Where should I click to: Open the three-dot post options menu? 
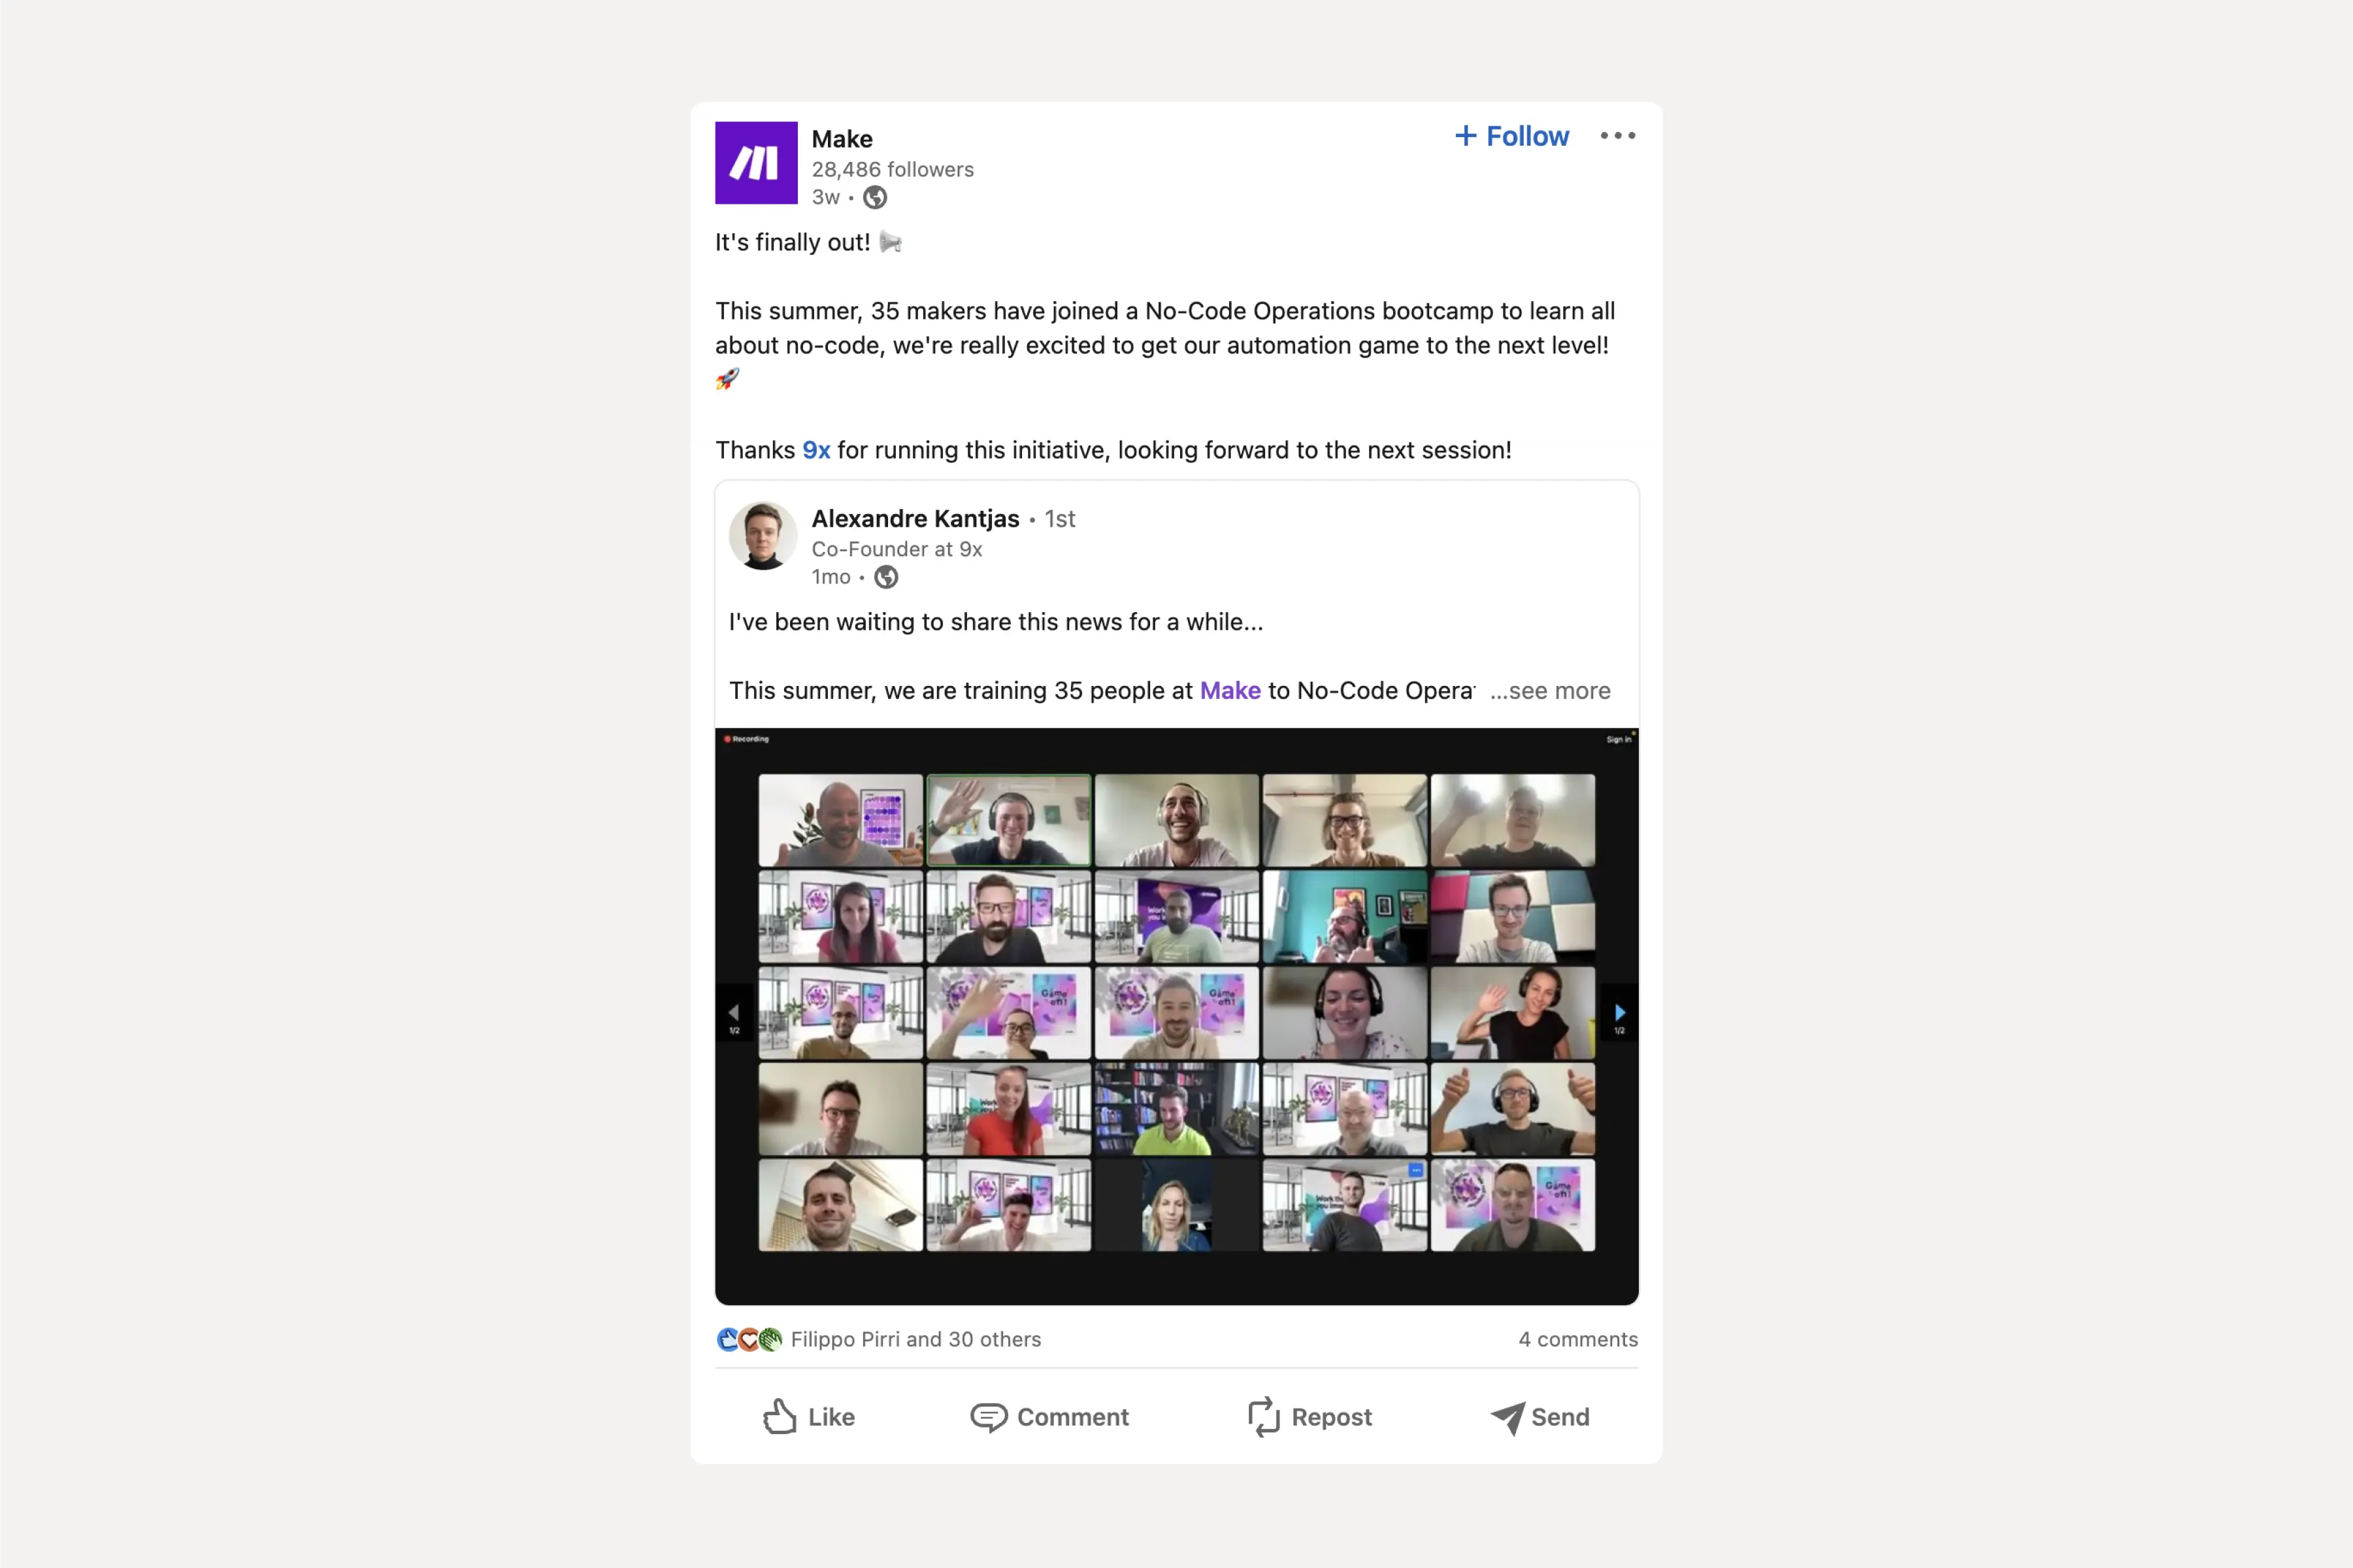tap(1617, 136)
